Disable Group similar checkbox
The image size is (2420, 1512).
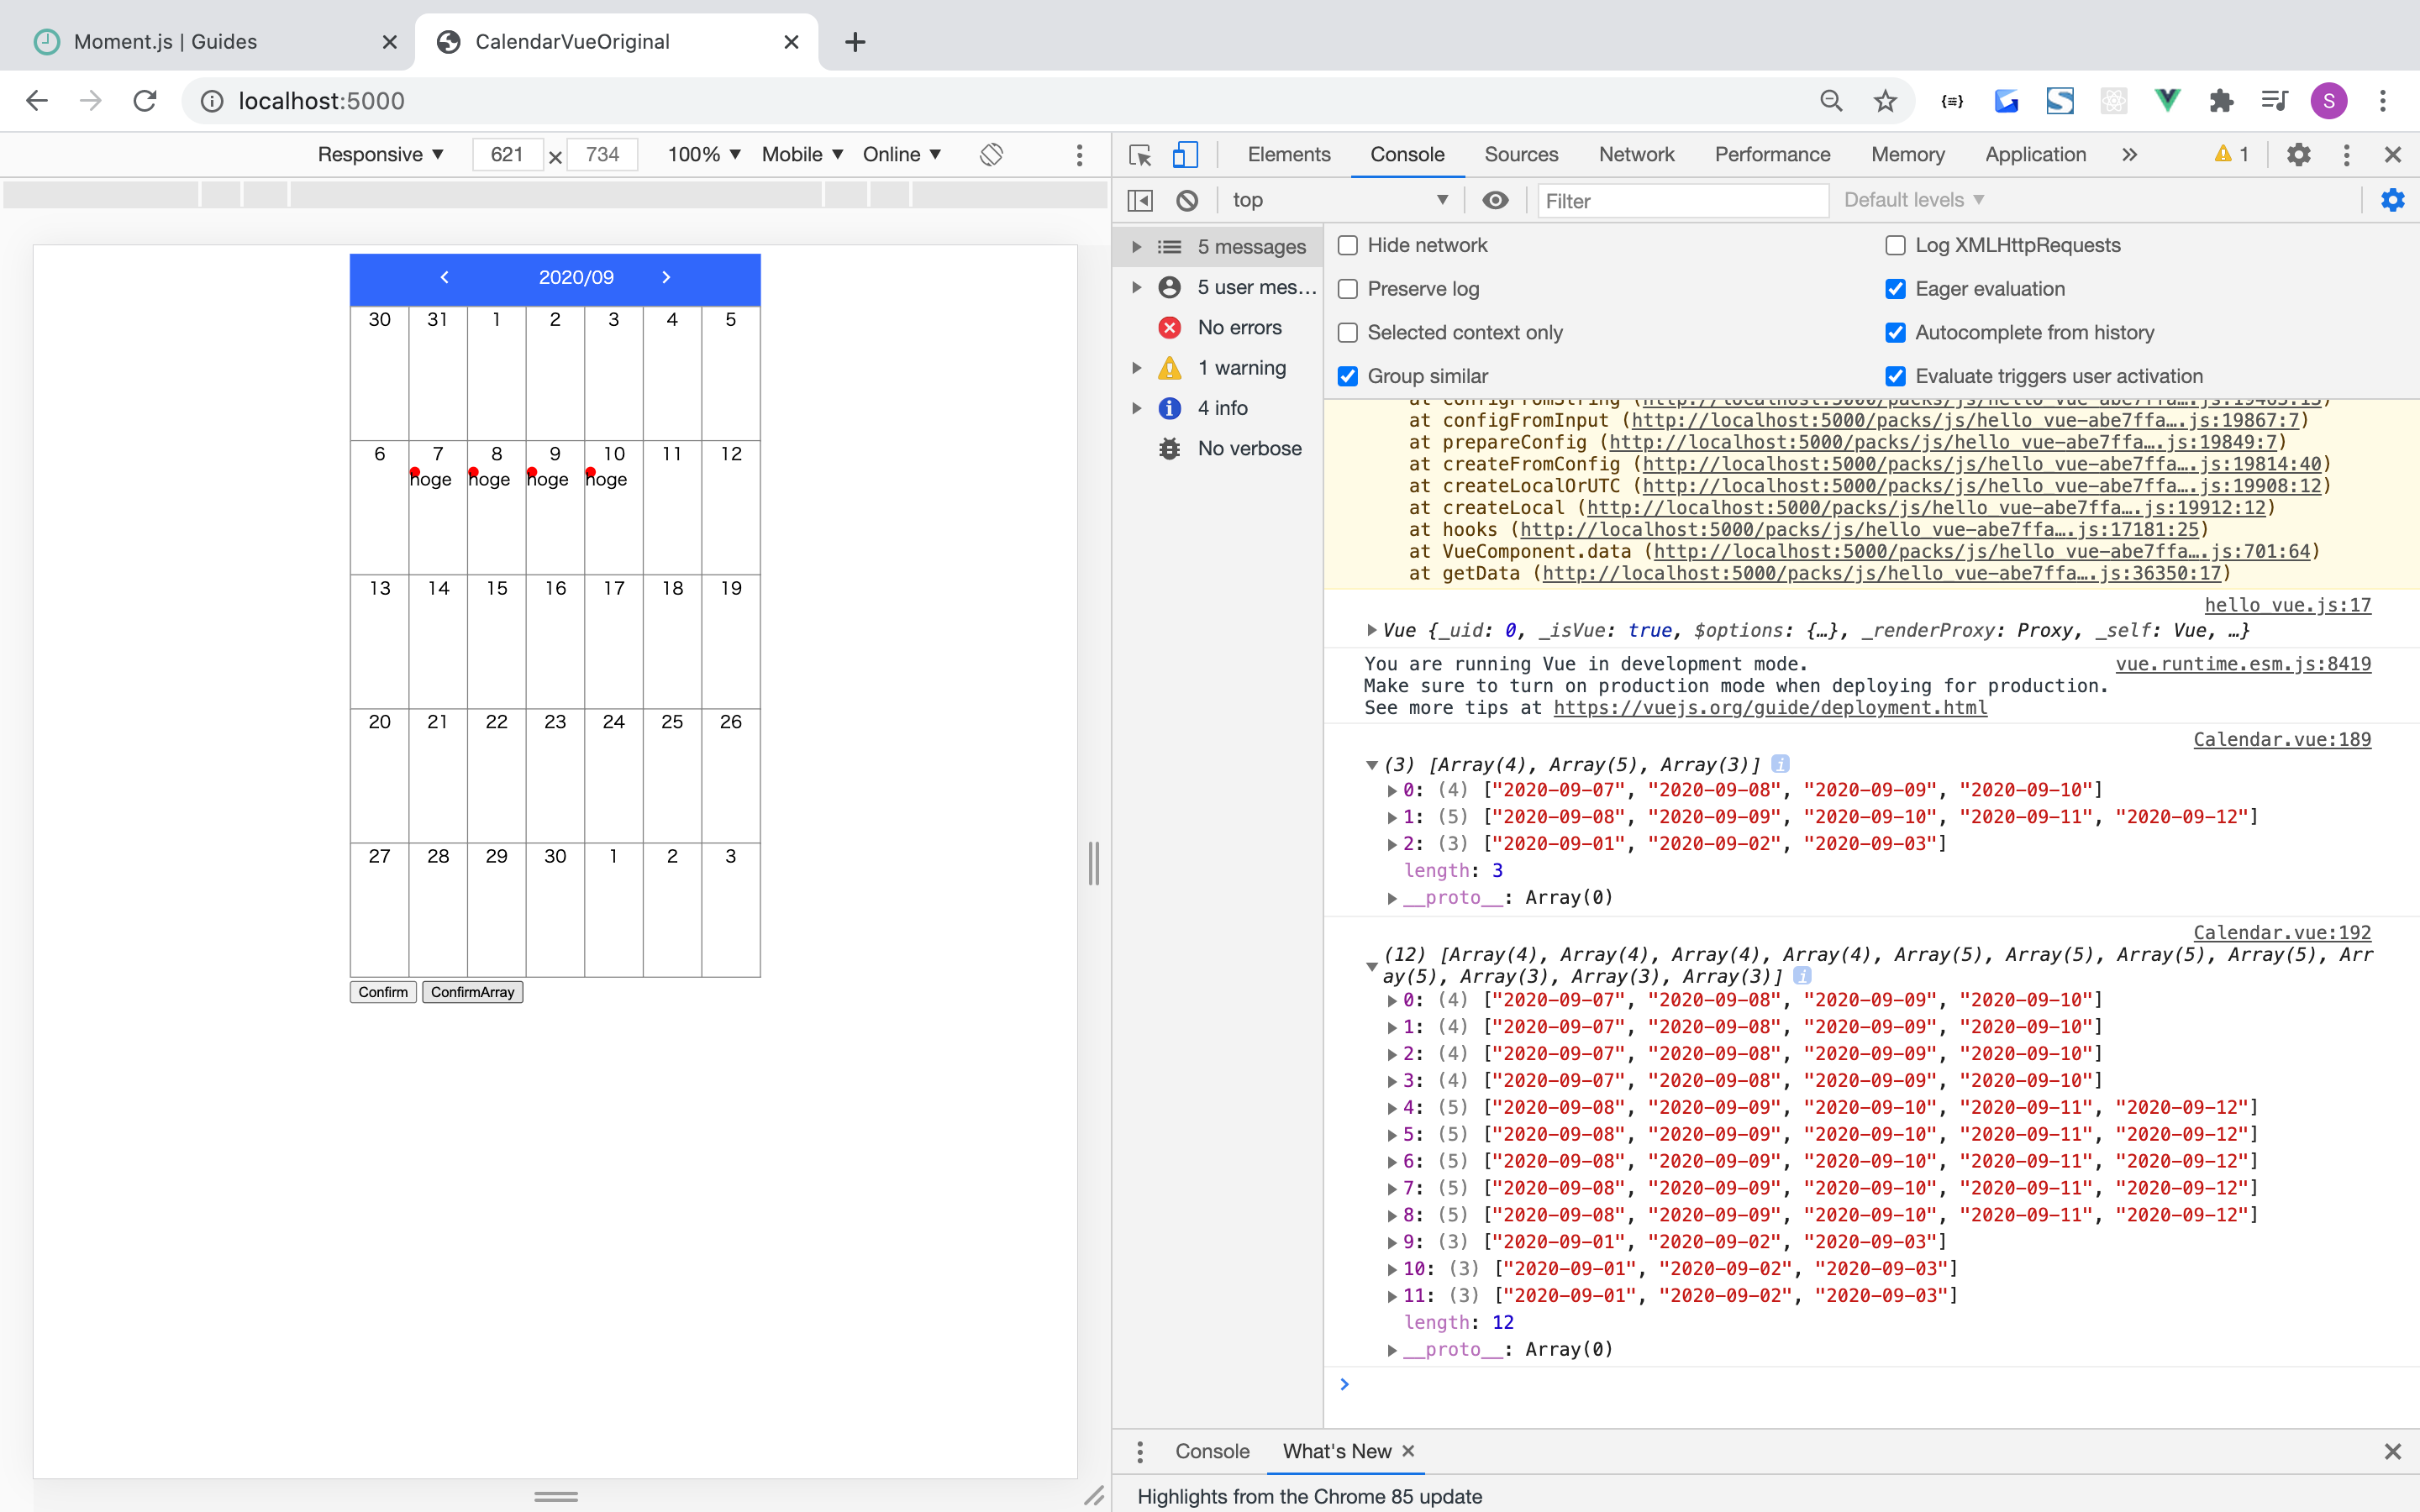pyautogui.click(x=1348, y=376)
